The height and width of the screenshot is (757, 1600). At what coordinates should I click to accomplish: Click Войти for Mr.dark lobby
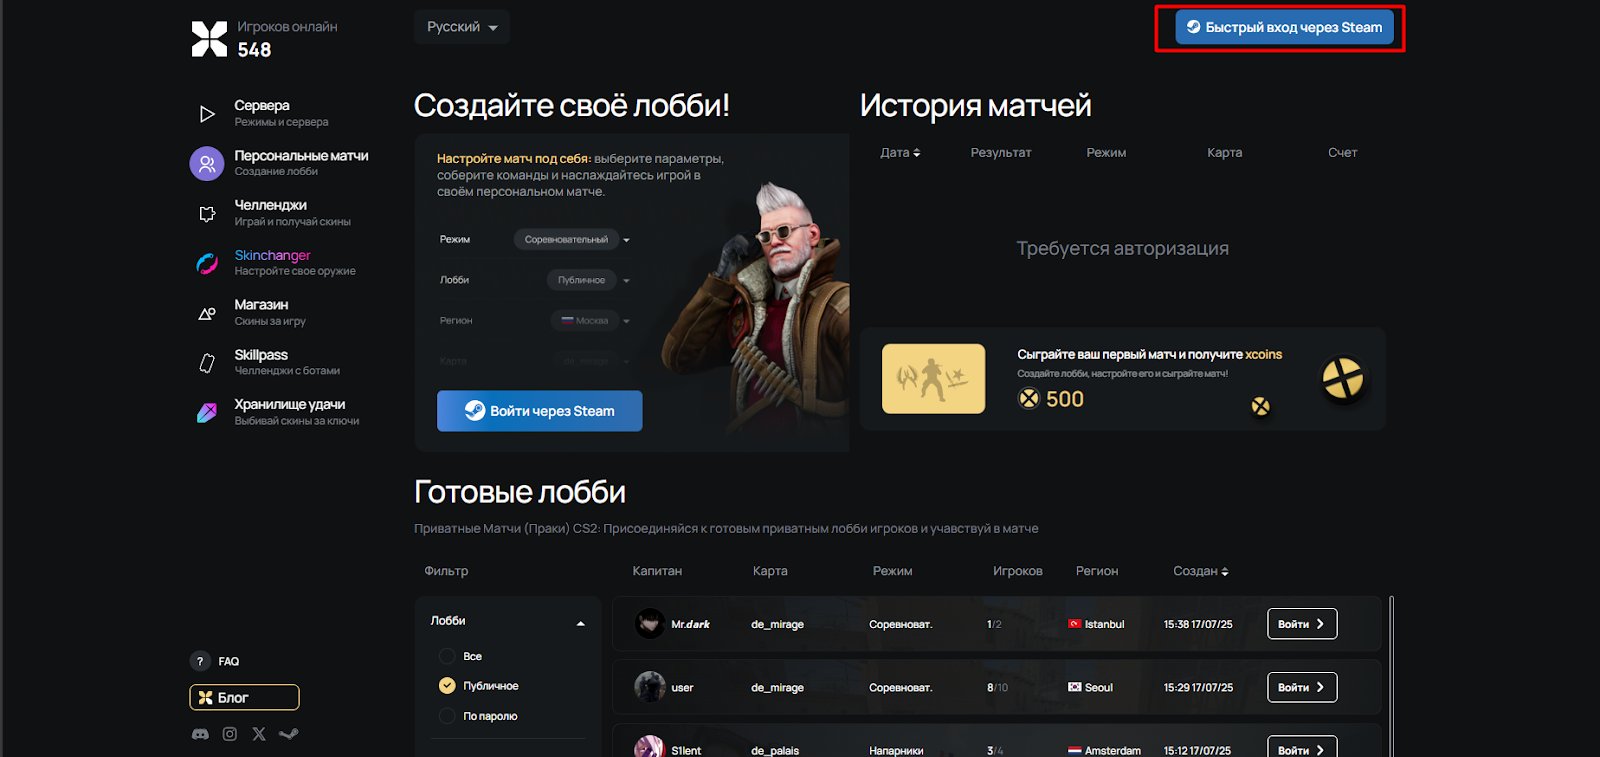click(x=1302, y=624)
